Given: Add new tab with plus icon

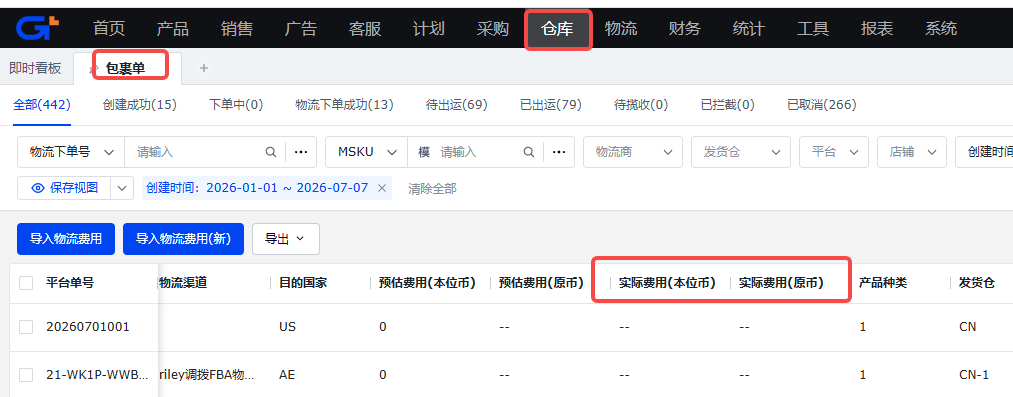Looking at the screenshot, I should [x=204, y=68].
